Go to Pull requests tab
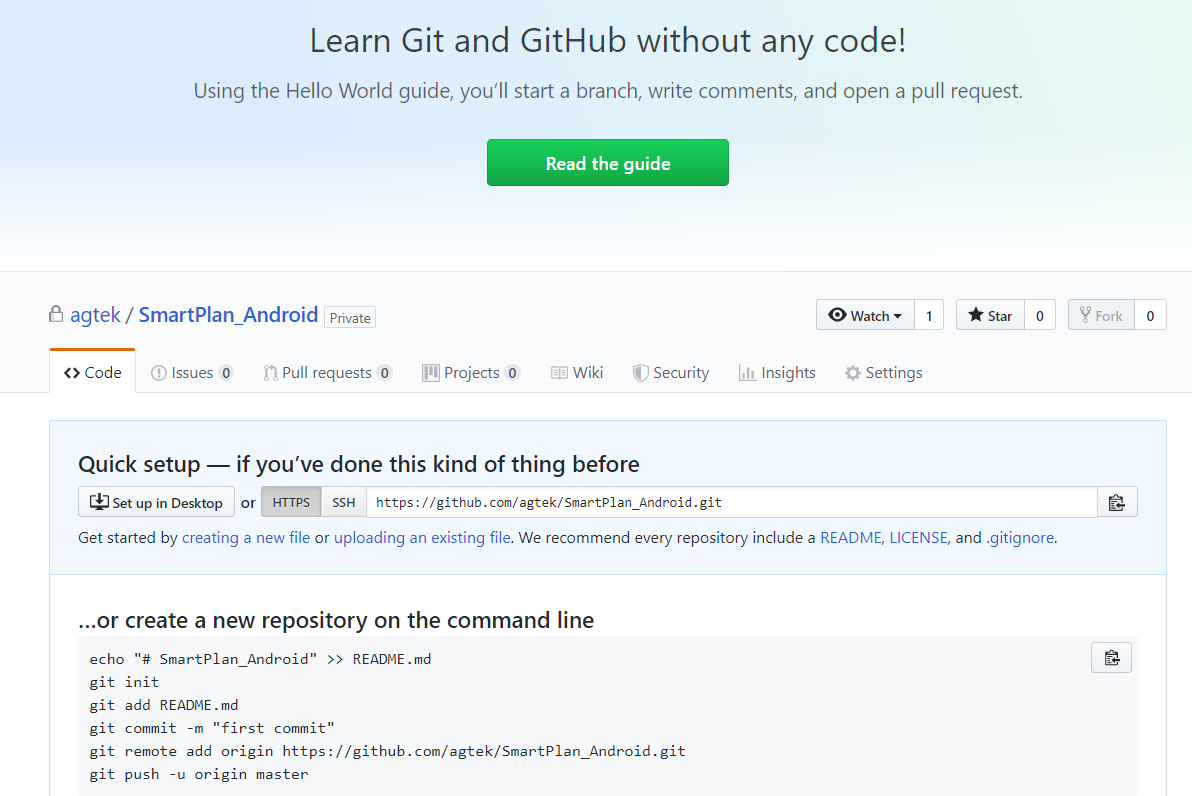The width and height of the screenshot is (1192, 796). tap(327, 373)
